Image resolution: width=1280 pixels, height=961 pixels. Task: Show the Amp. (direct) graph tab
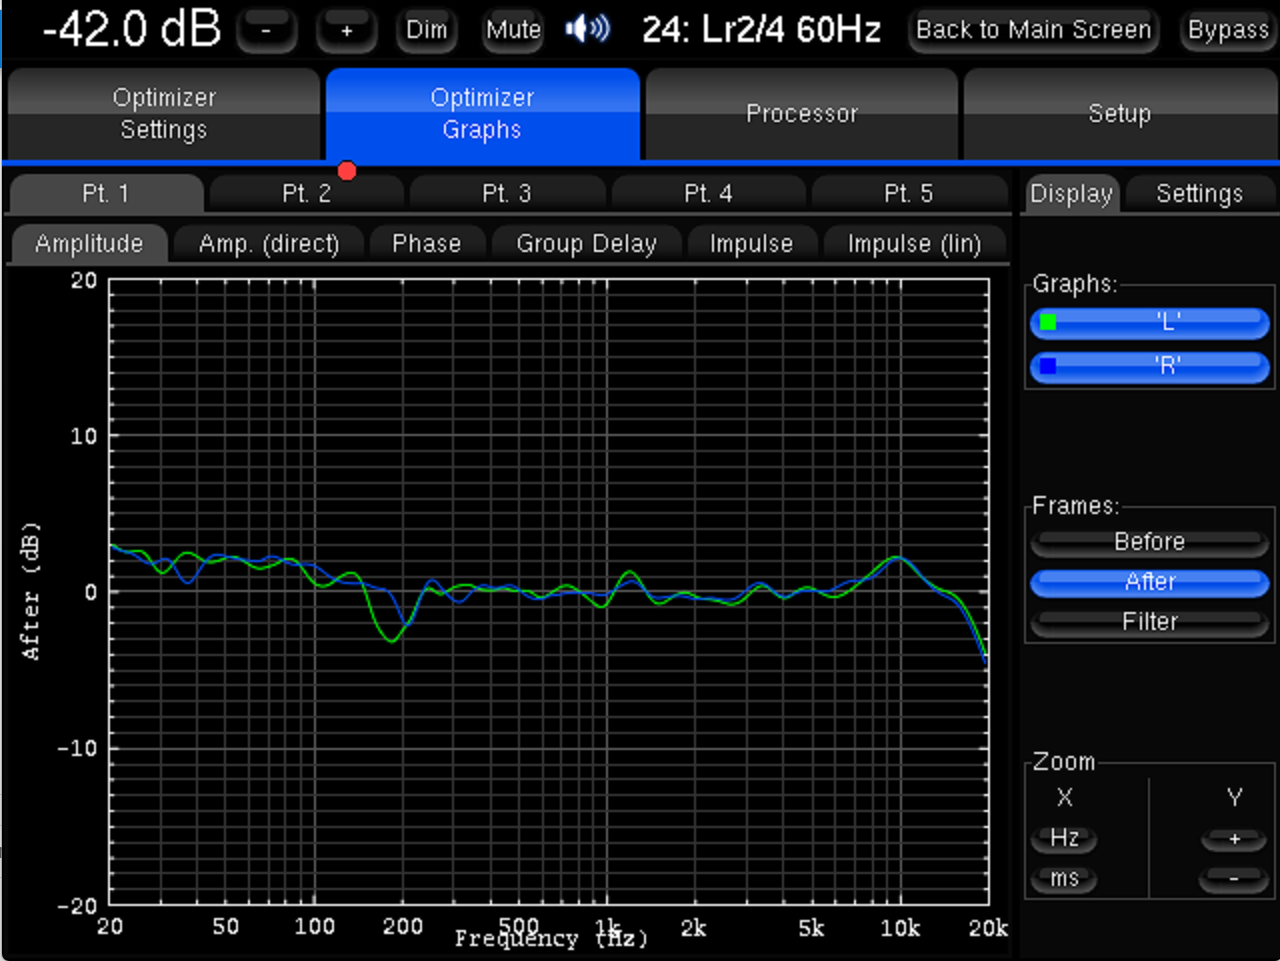click(269, 244)
